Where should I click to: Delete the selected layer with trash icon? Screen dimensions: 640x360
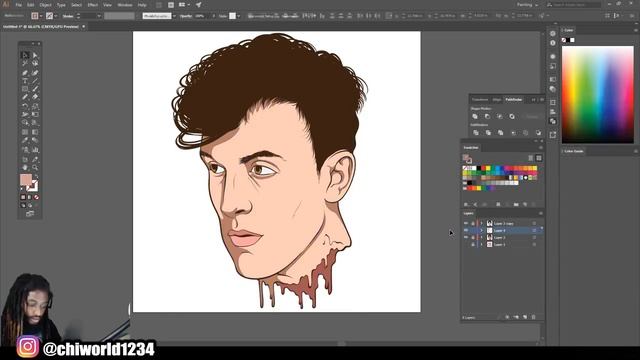[x=533, y=317]
